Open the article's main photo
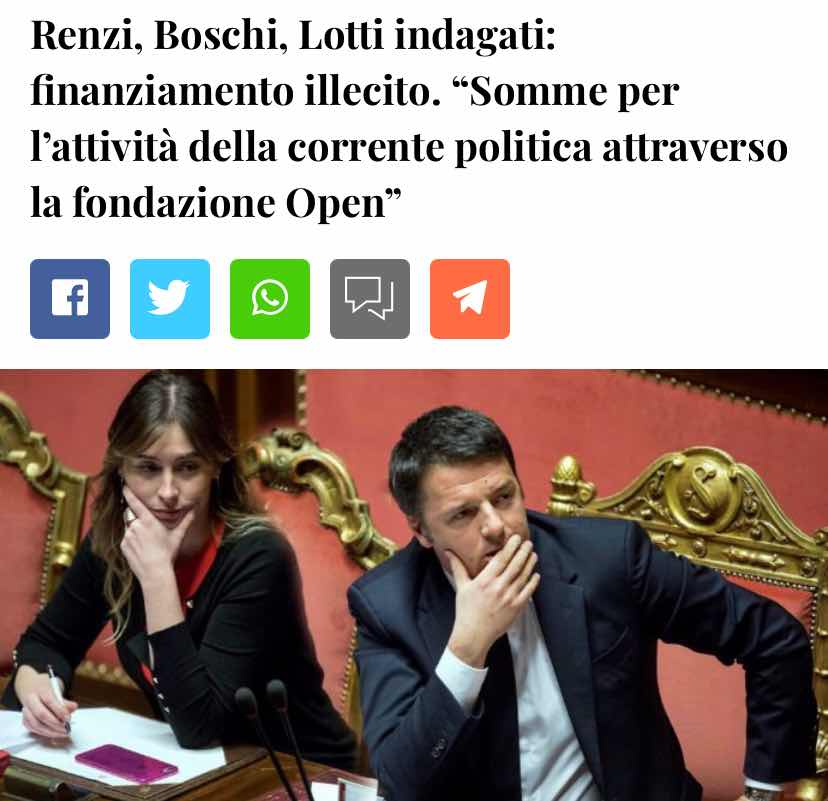The height and width of the screenshot is (801, 828). [414, 585]
